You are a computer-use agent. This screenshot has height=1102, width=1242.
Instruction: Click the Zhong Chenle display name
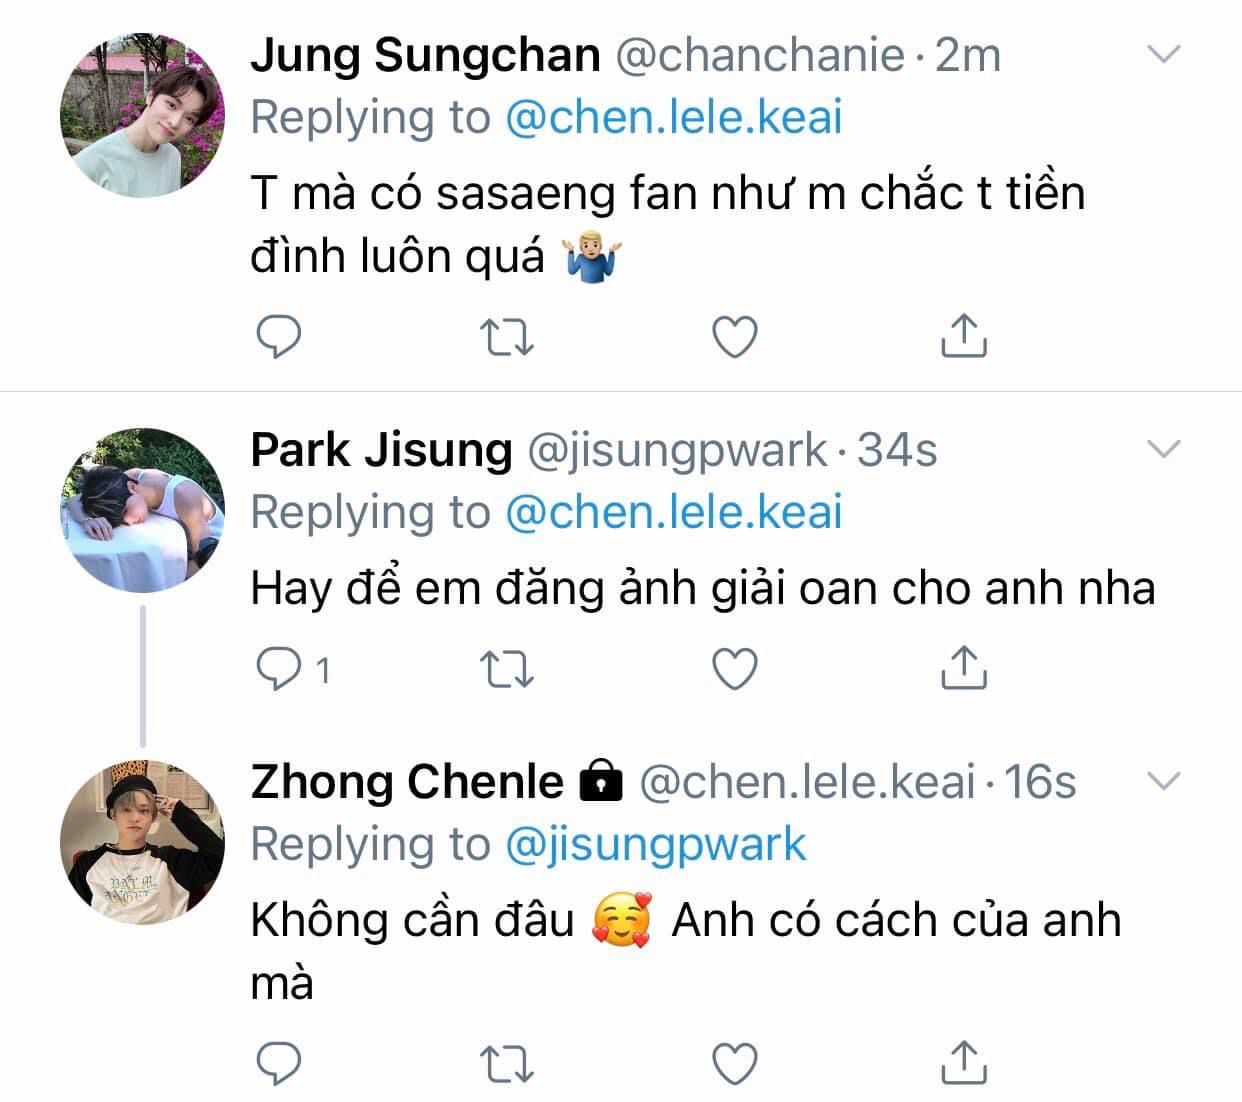point(407,782)
